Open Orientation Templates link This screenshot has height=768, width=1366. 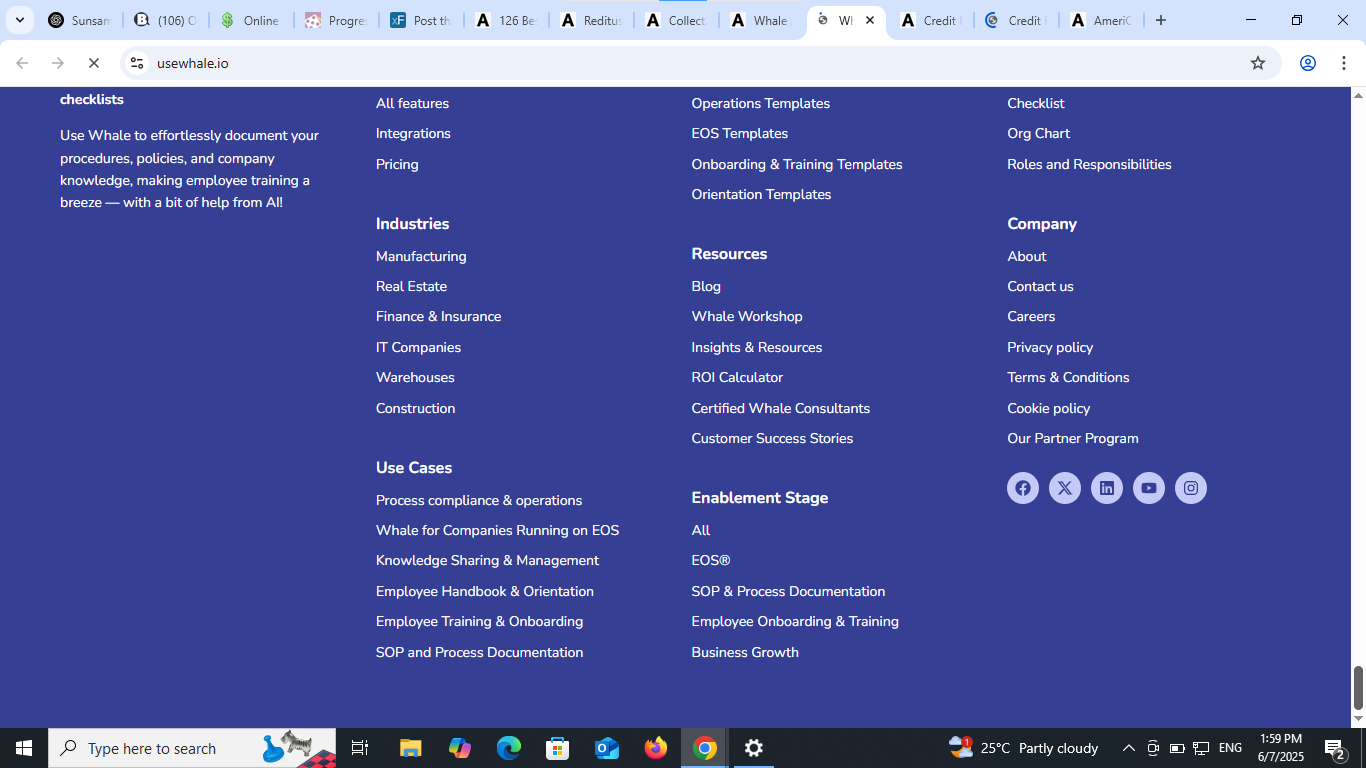tap(761, 194)
